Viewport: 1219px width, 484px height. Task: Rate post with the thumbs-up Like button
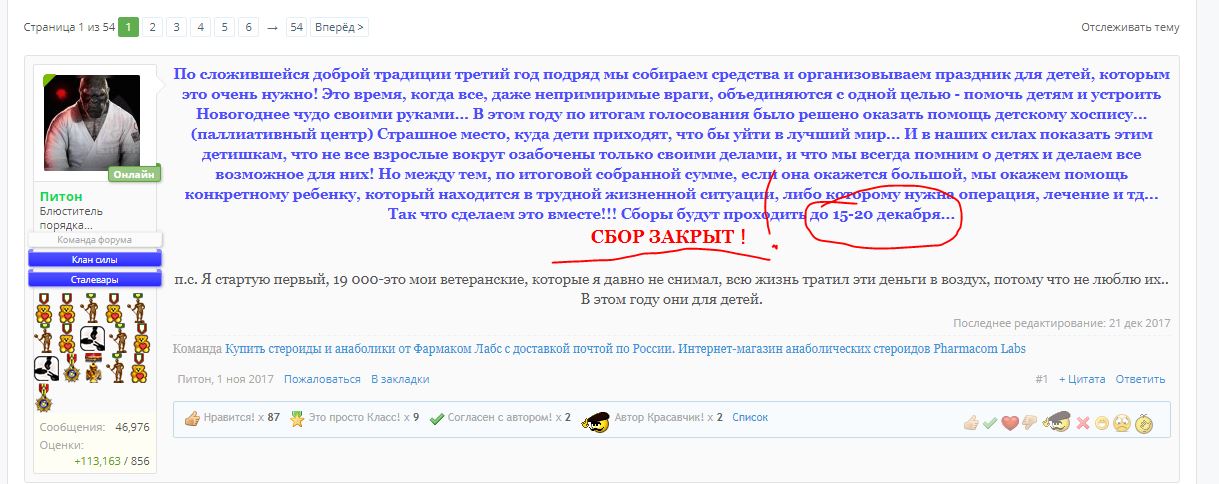coord(970,423)
